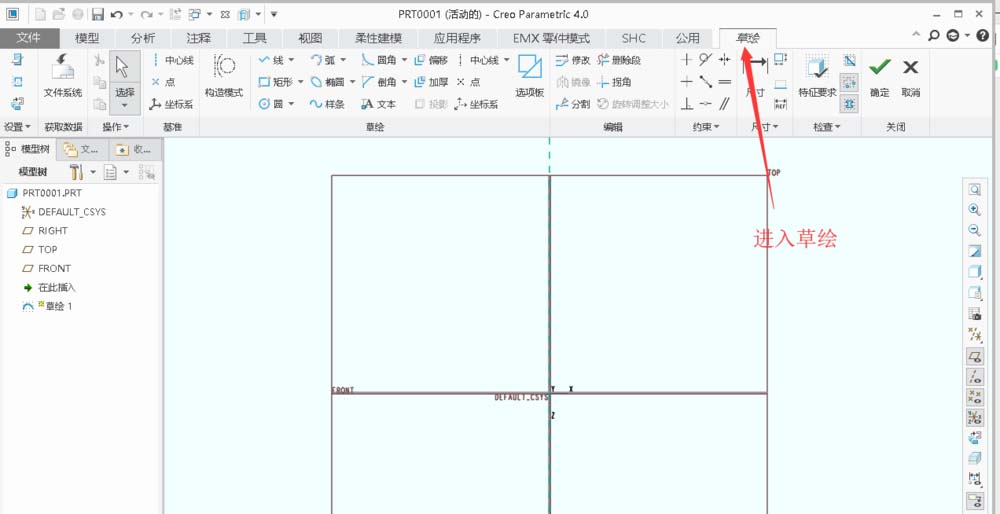Screen dimensions: 1000x514
Task: Add a datum Centerline (中心线) in 基准 group
Action: (x=173, y=60)
